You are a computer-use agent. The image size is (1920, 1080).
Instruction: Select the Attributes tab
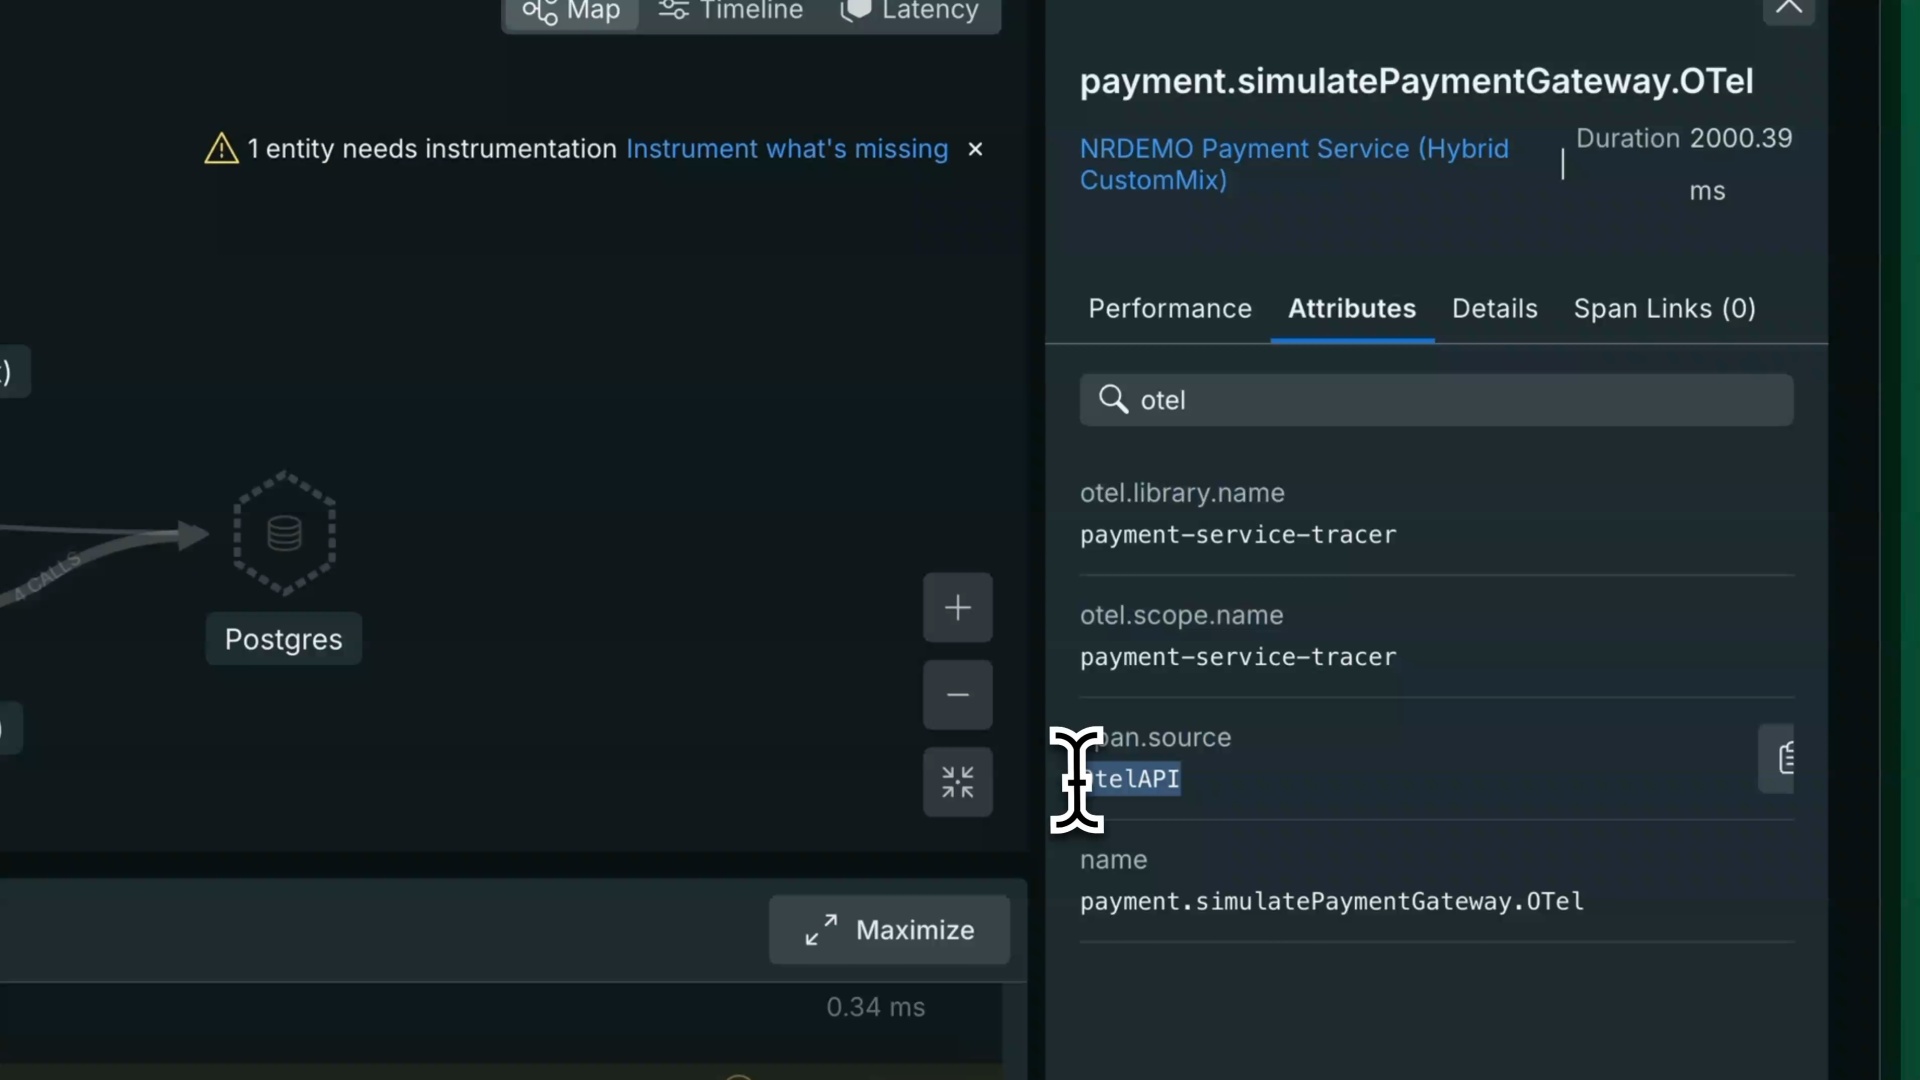pos(1352,308)
